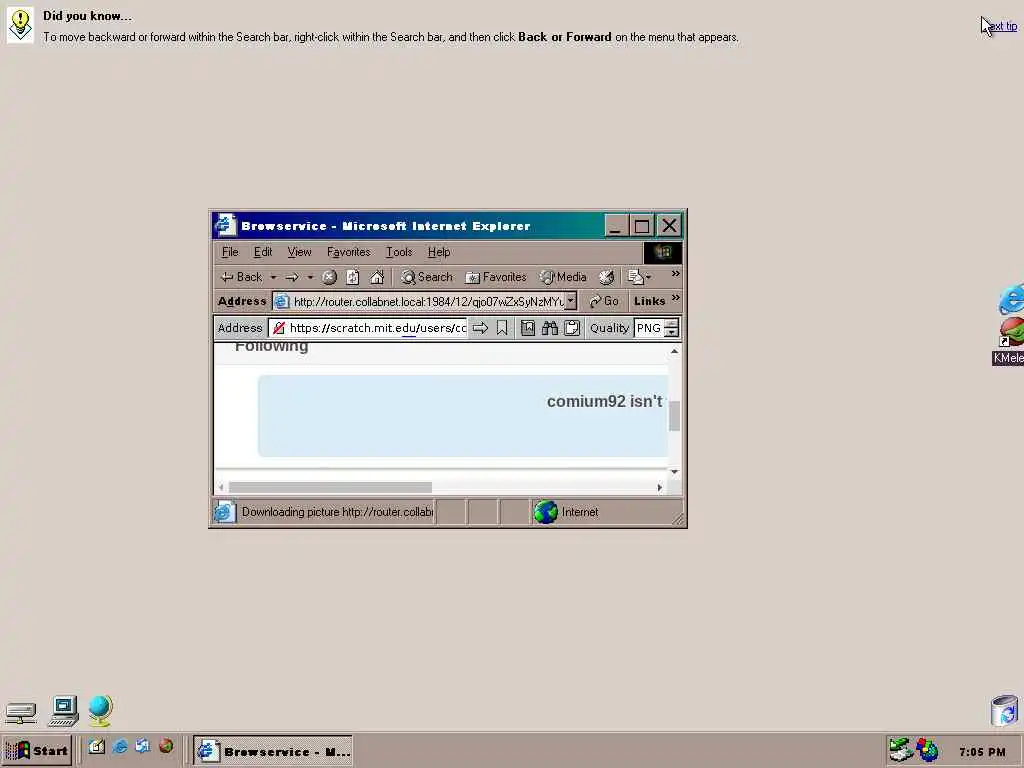
Task: Click the 'Following' heading text
Action: coord(272,347)
